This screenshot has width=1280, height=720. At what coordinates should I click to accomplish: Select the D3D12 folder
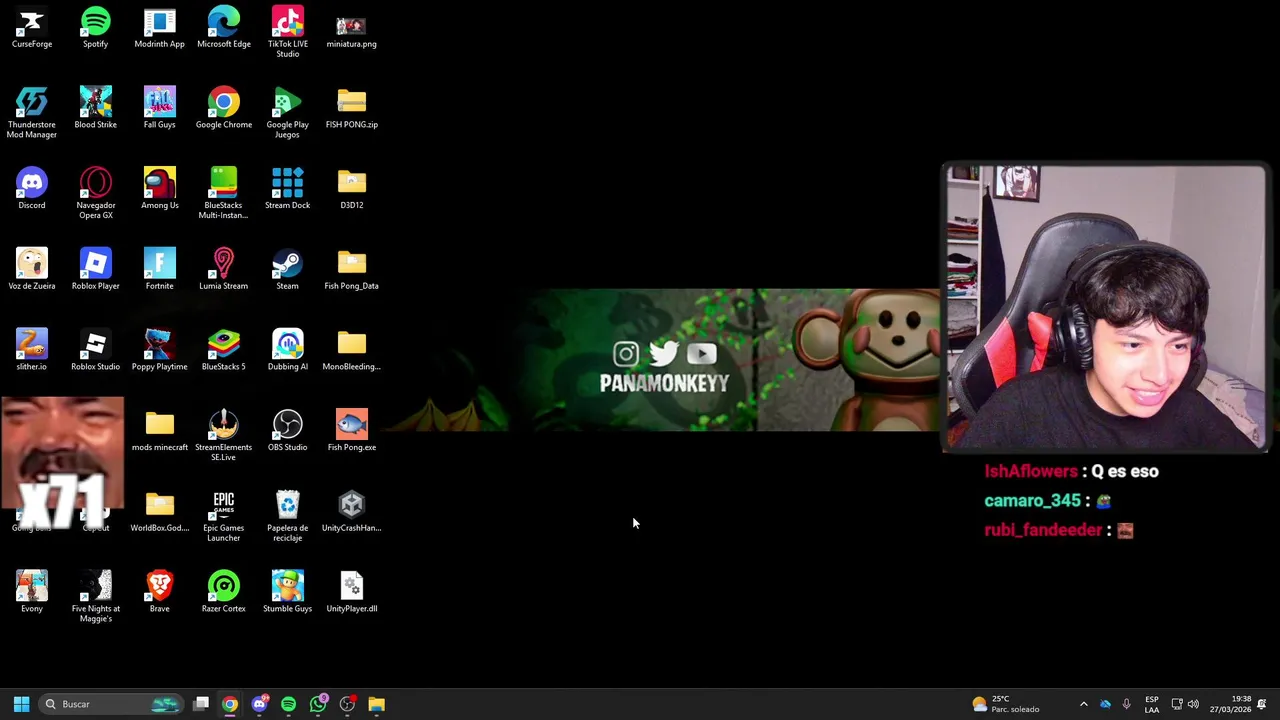(x=352, y=190)
